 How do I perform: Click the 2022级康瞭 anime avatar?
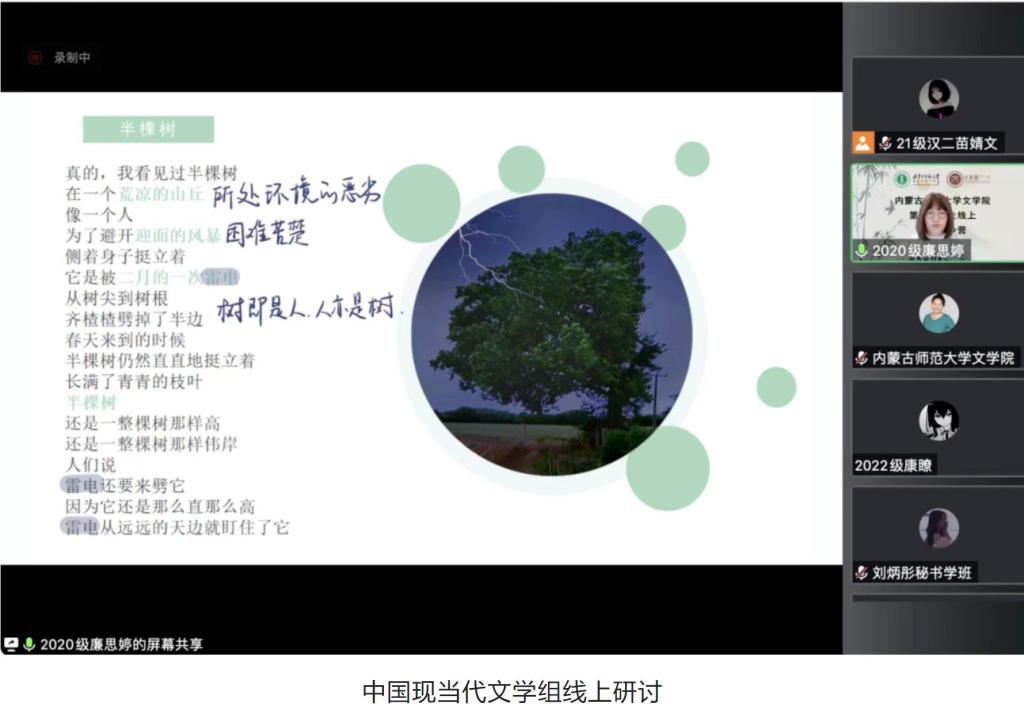pos(938,421)
